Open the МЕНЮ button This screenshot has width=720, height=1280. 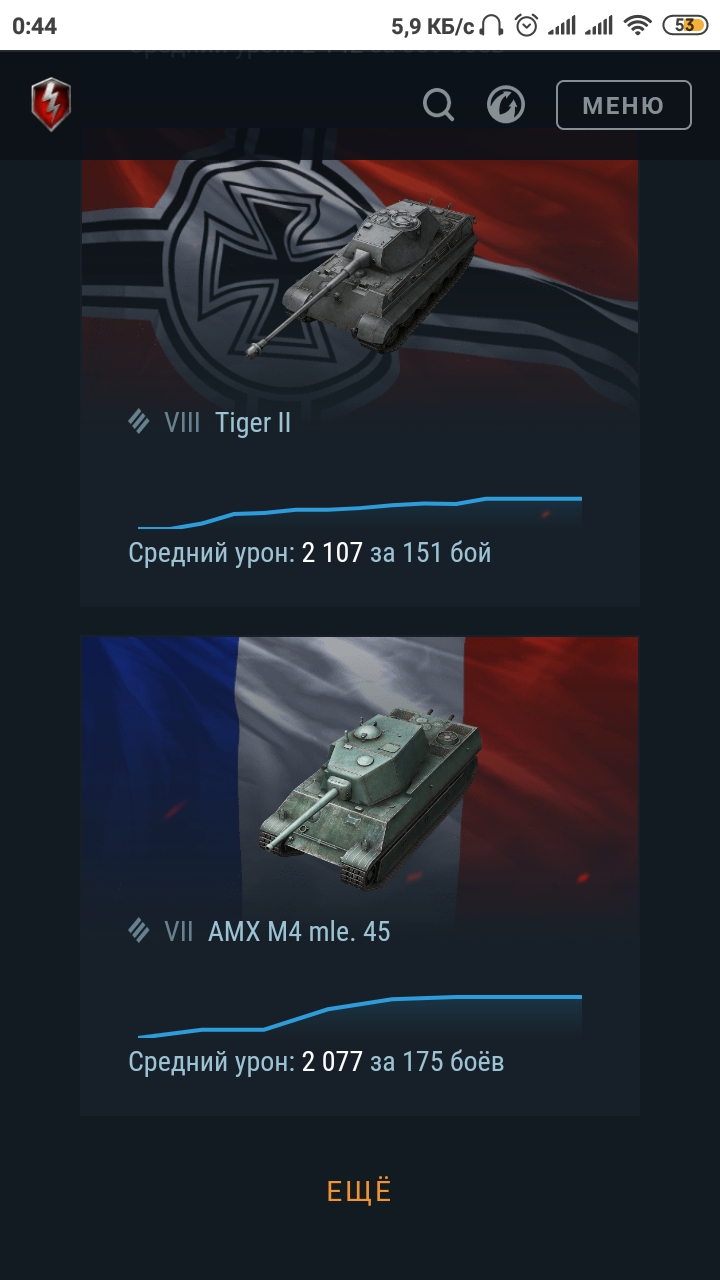623,105
